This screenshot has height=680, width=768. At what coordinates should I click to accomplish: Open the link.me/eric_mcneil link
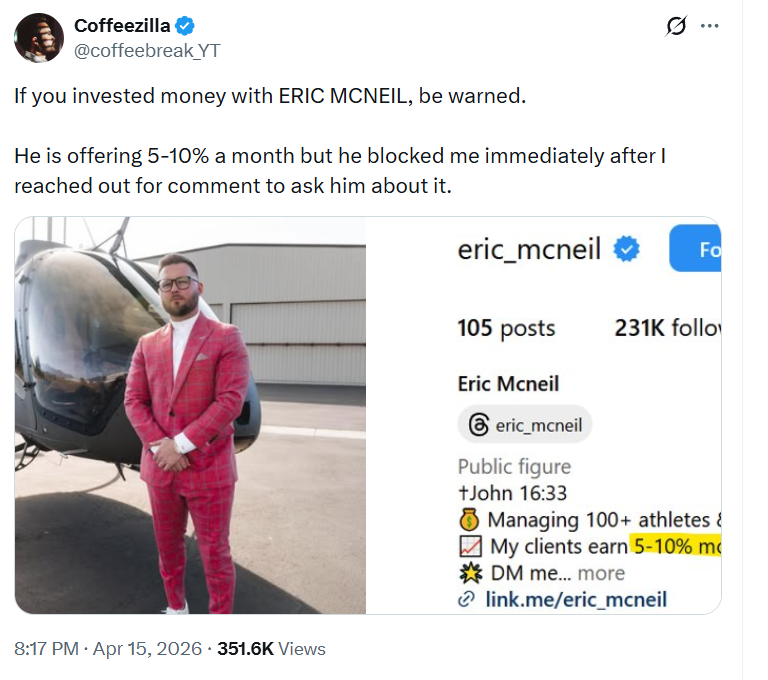(x=574, y=600)
